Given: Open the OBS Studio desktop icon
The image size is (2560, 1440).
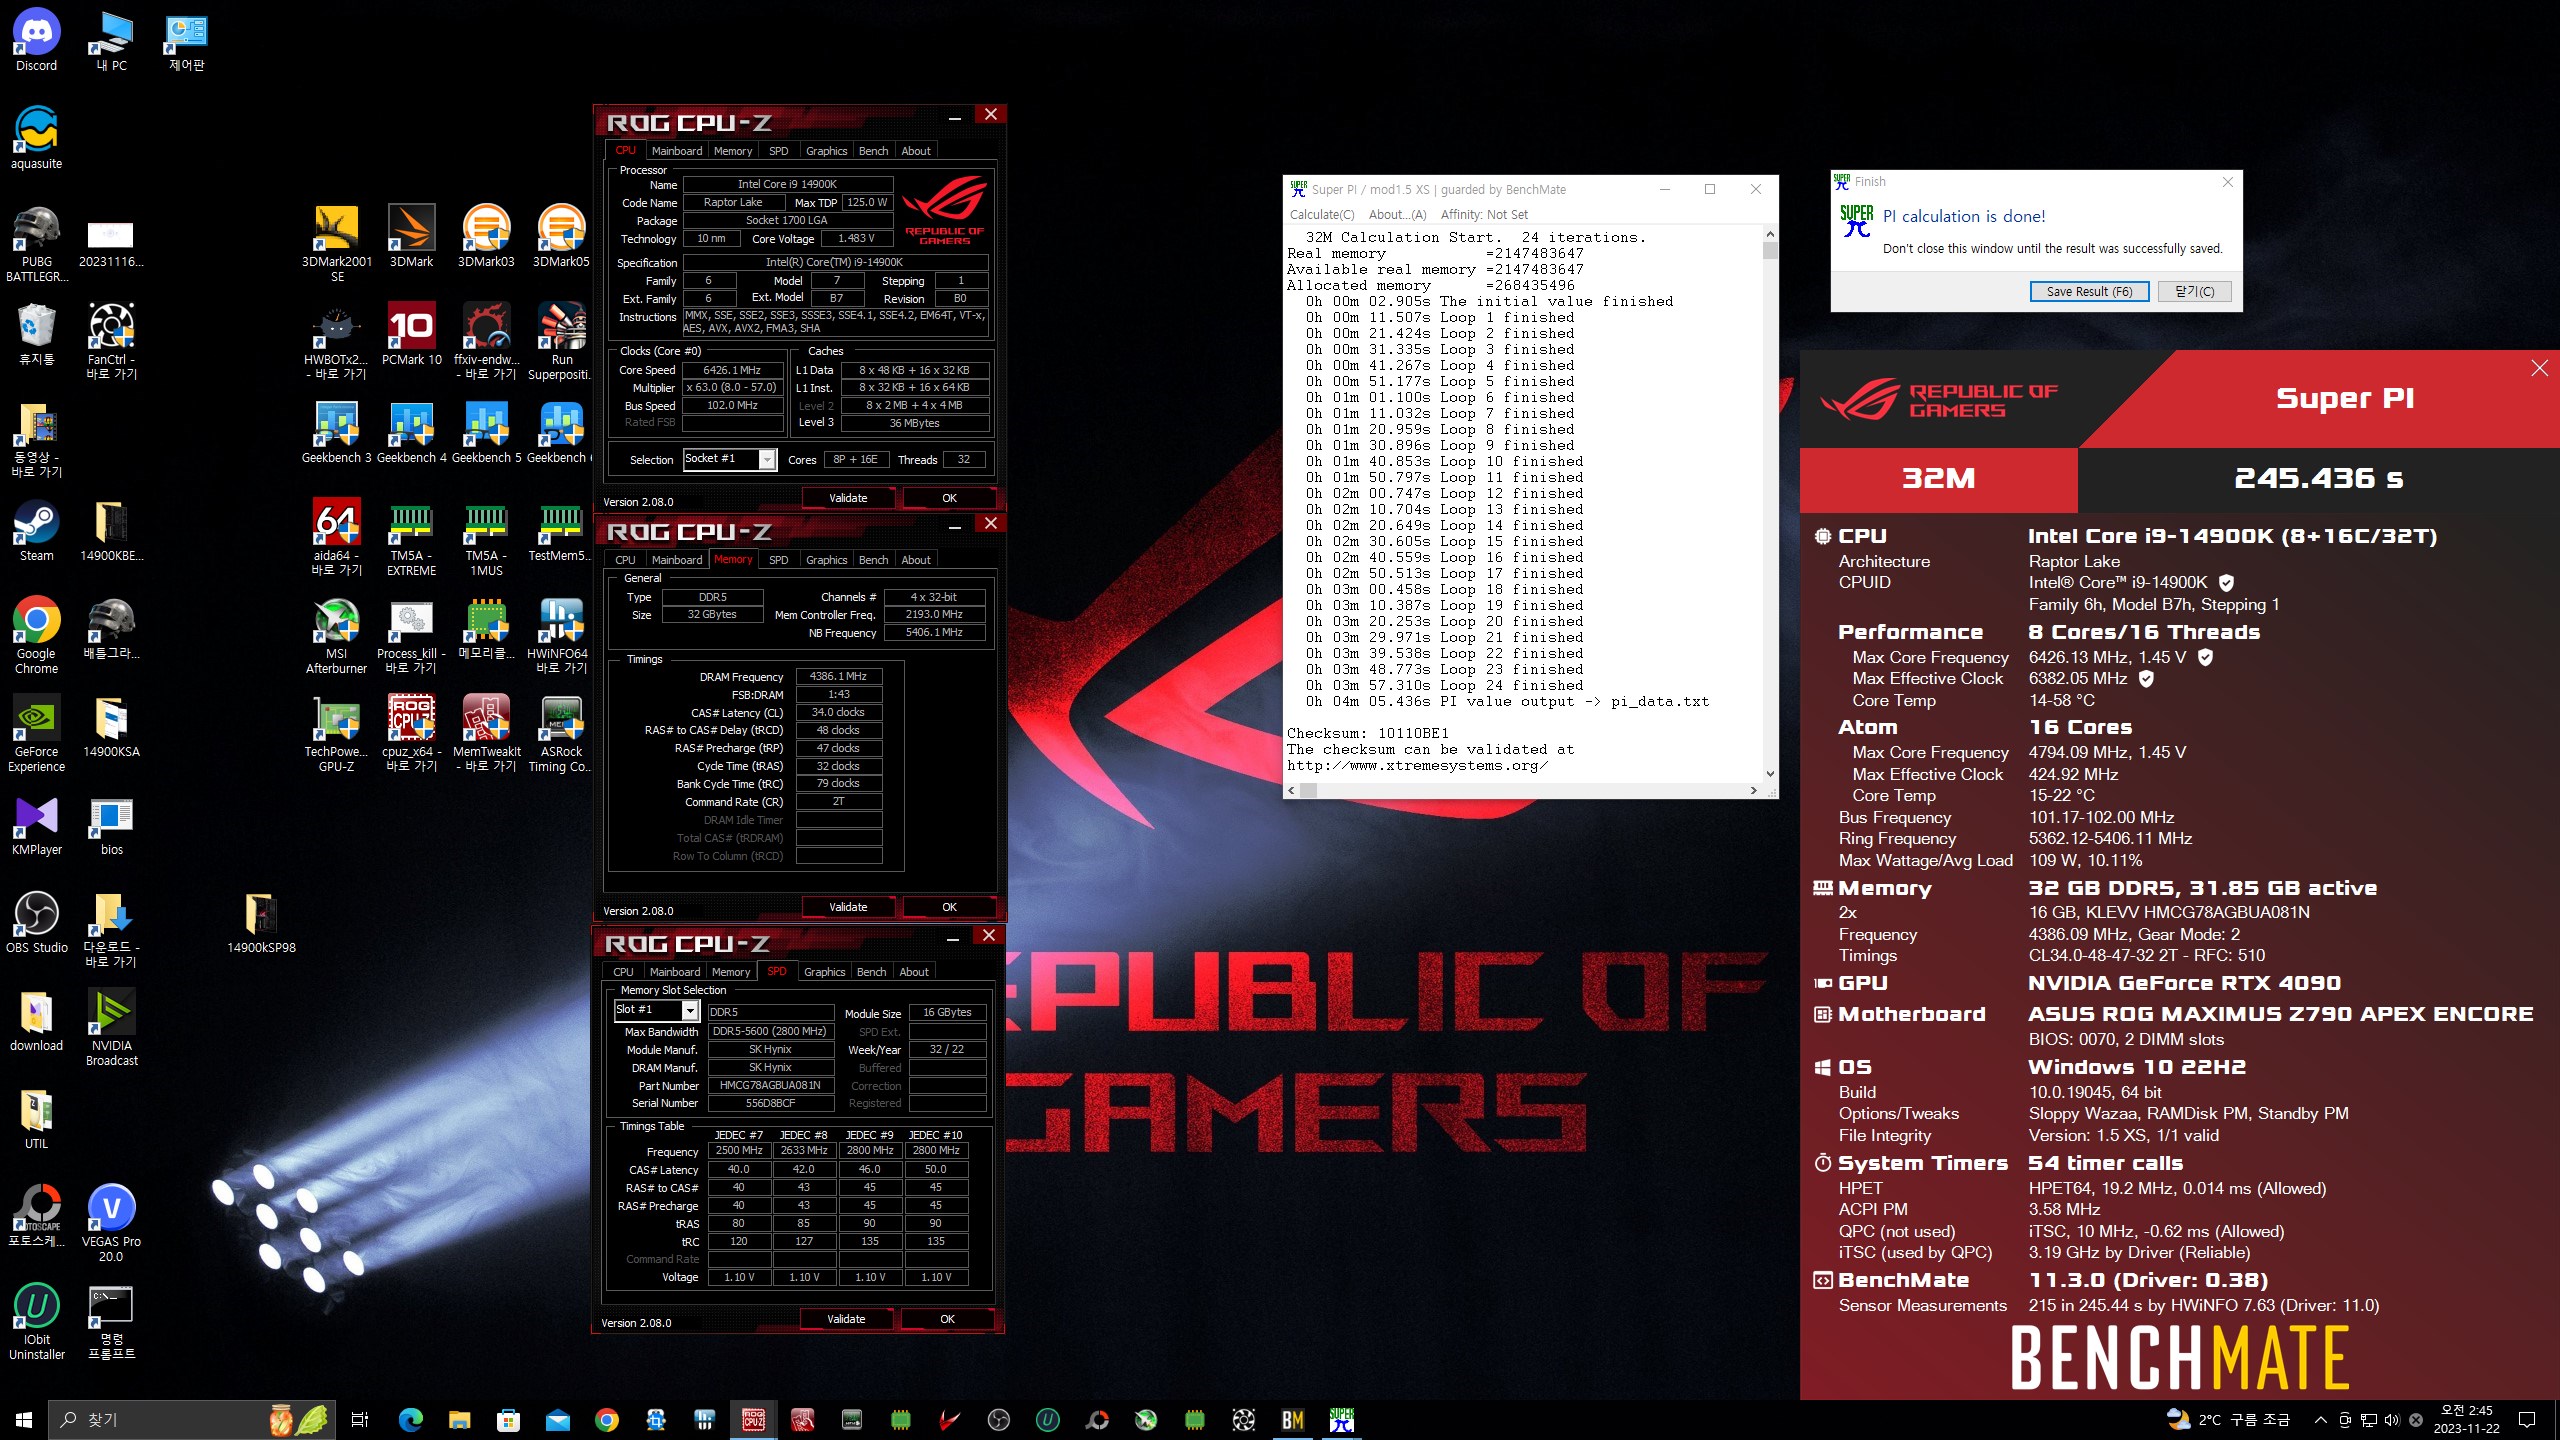Looking at the screenshot, I should (x=36, y=922).
